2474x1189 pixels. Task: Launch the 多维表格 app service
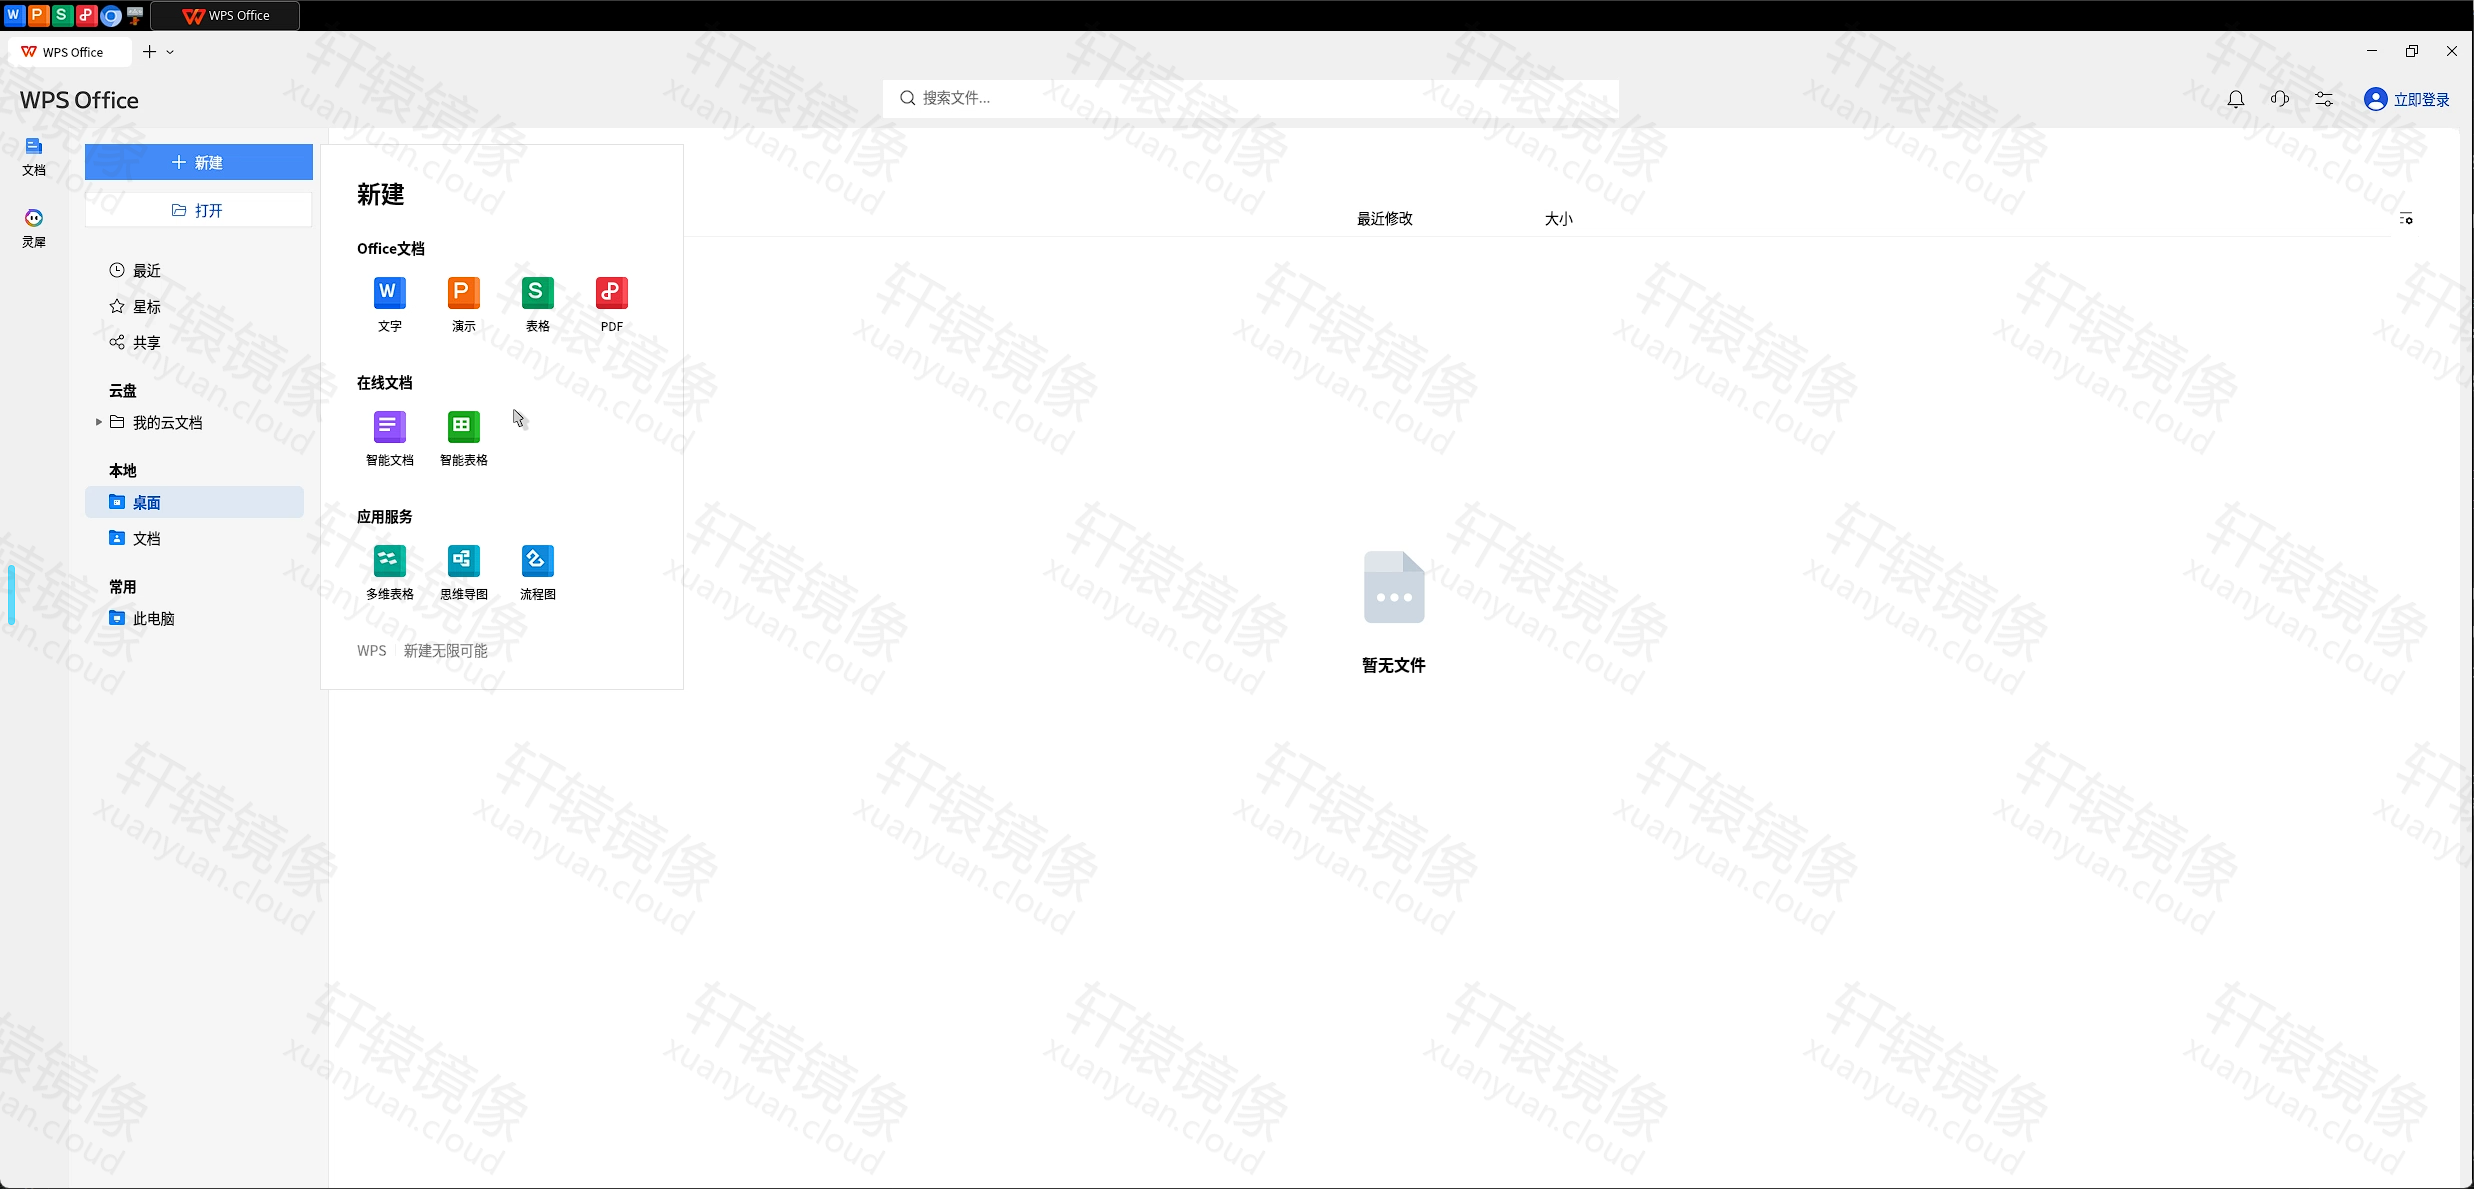(x=389, y=572)
